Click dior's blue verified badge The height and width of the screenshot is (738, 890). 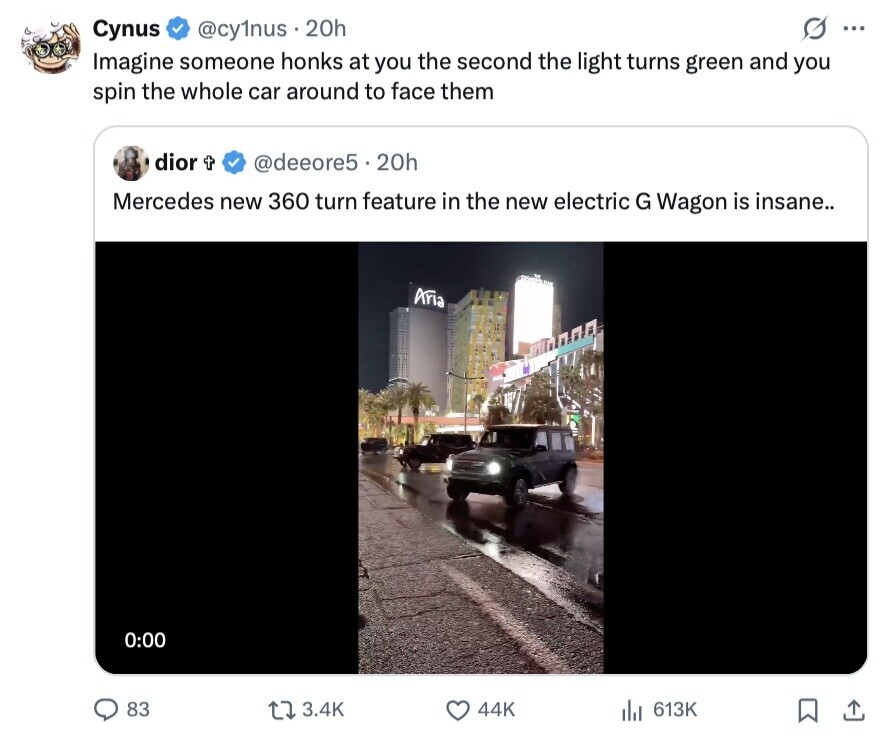(x=234, y=162)
